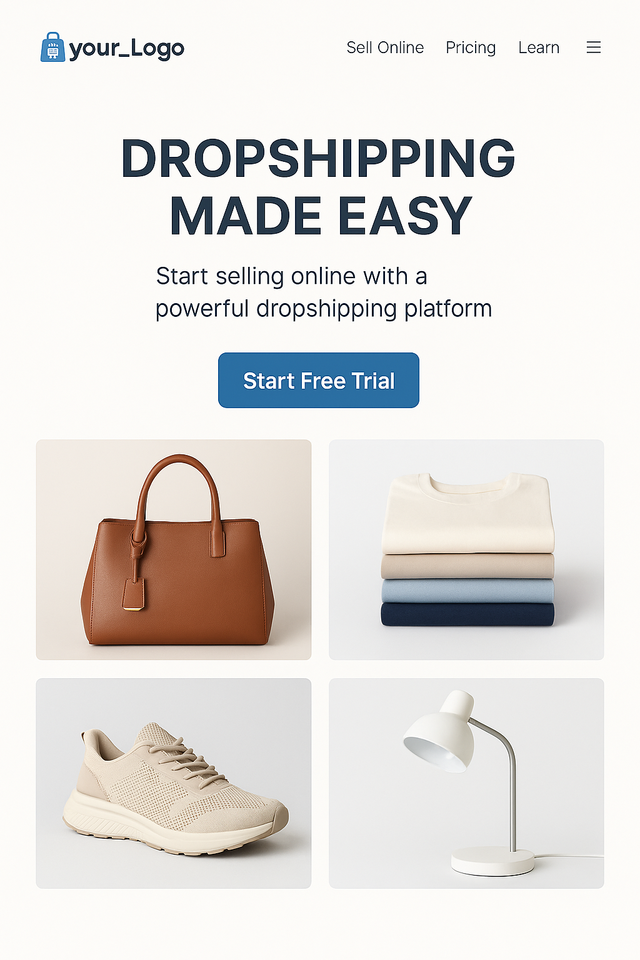Select the brown leather handbag image

click(173, 549)
